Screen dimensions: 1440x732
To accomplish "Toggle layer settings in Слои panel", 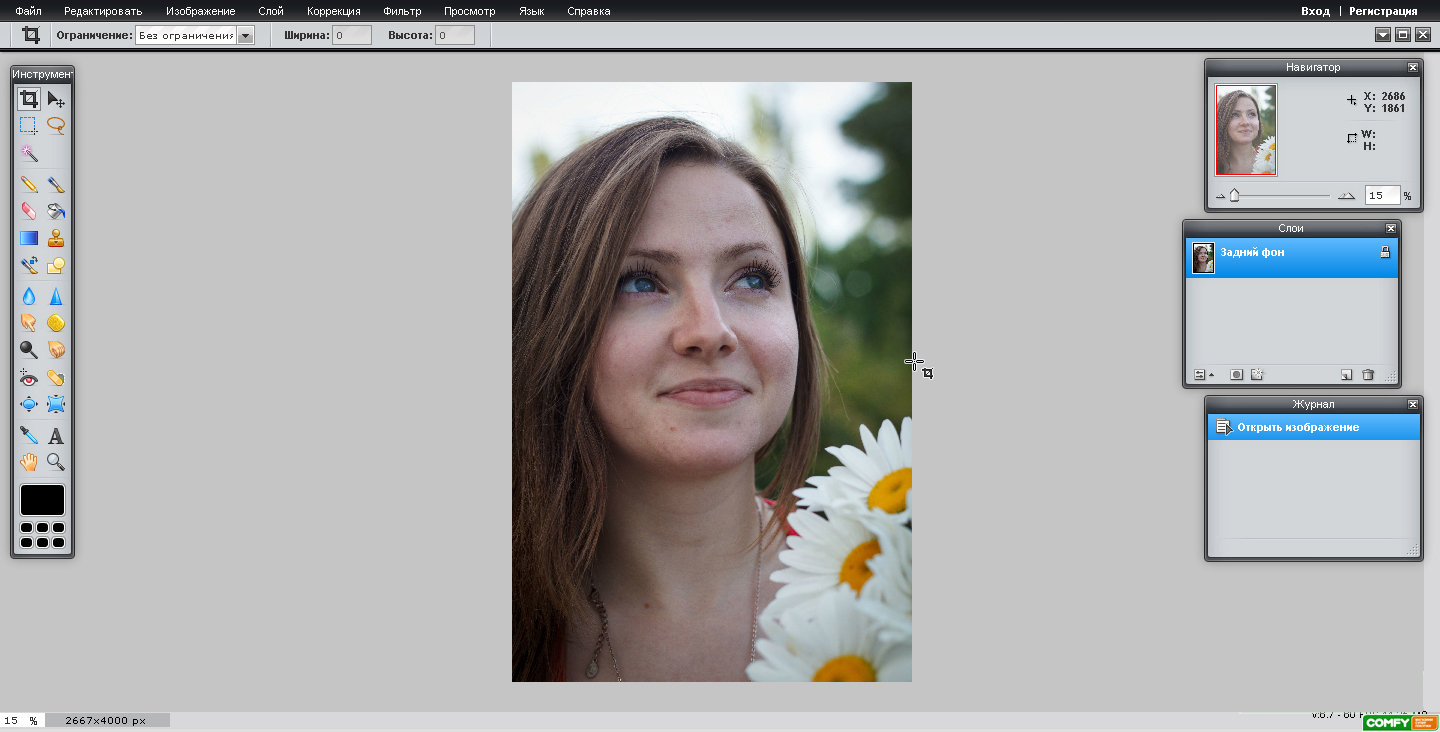I will click(1203, 375).
